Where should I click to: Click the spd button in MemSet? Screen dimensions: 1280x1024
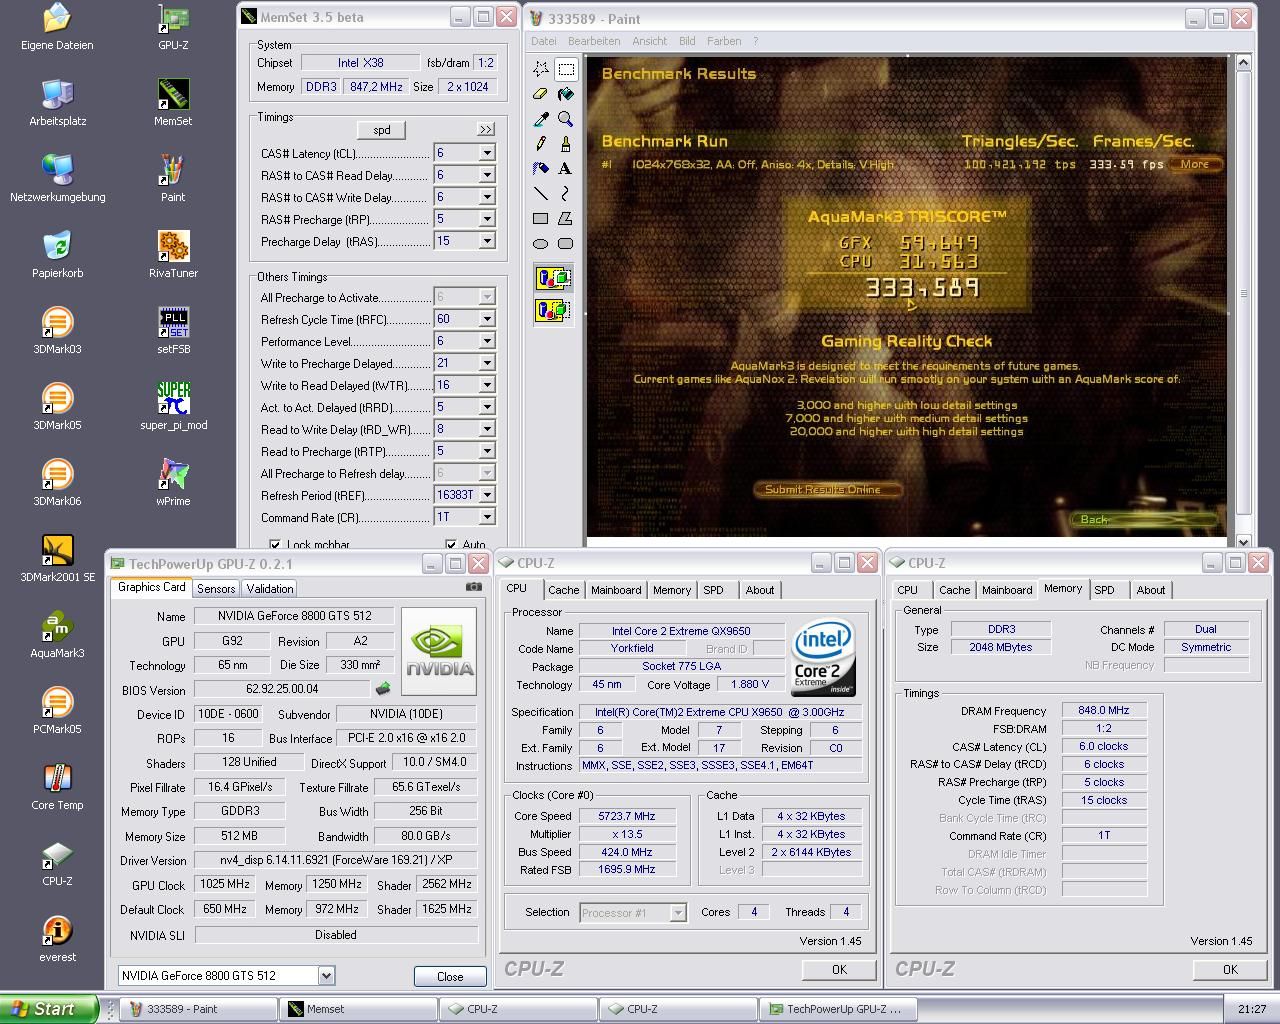[x=382, y=130]
